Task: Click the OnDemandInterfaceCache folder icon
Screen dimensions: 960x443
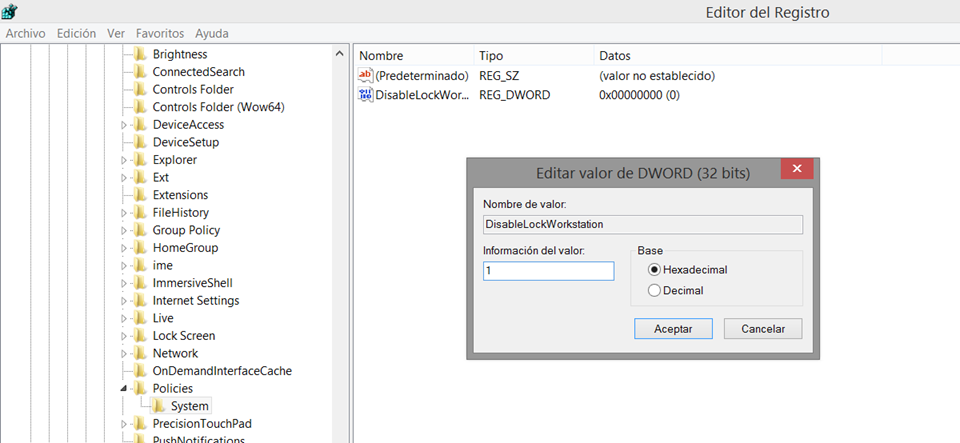Action: [x=140, y=371]
